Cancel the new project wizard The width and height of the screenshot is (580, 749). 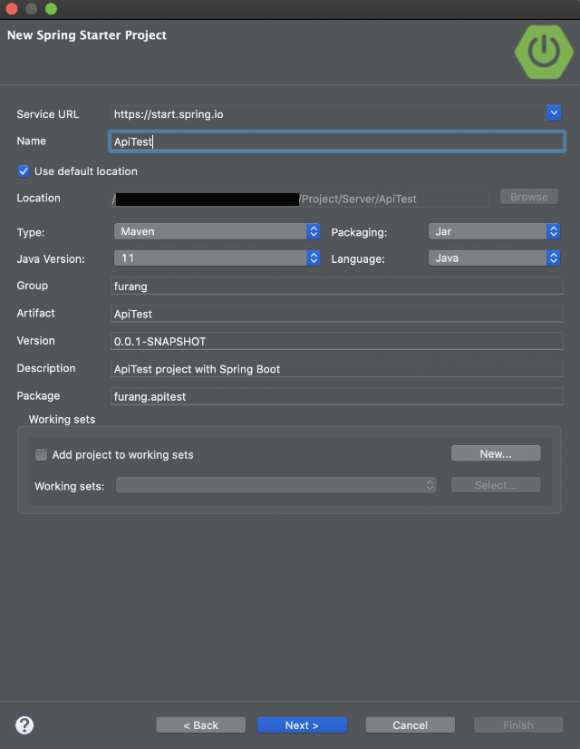point(410,725)
